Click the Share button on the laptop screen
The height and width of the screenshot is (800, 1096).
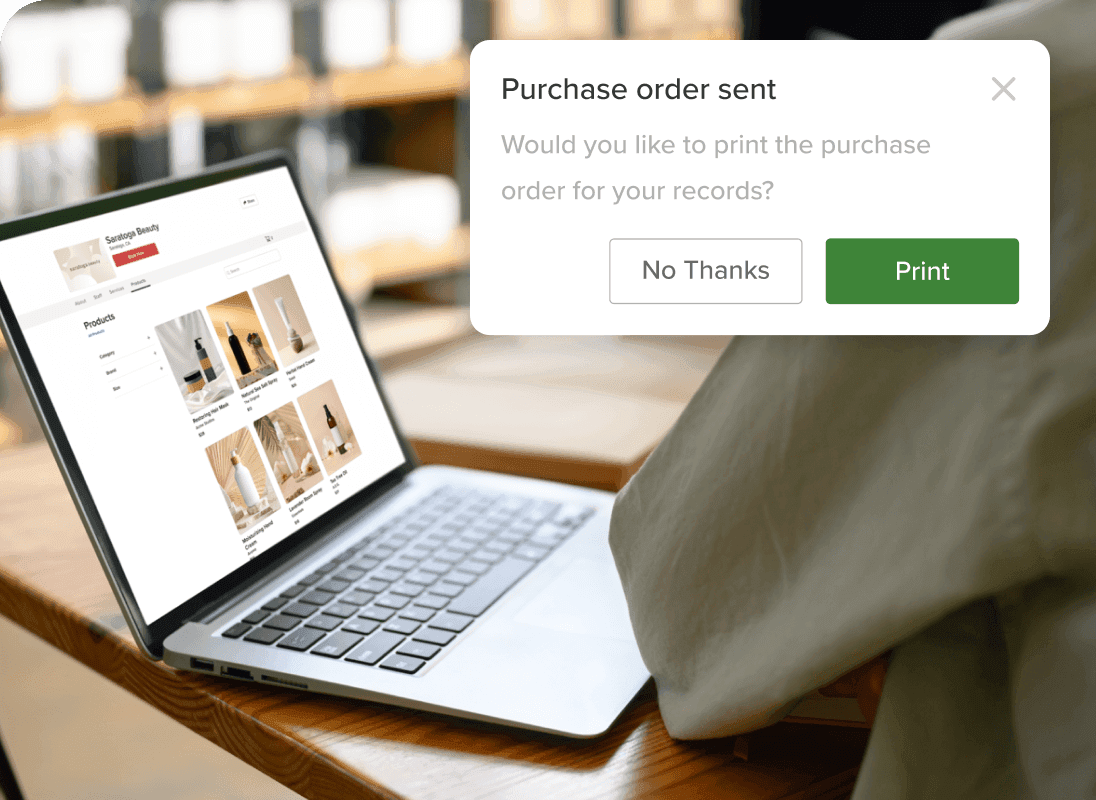click(x=249, y=201)
